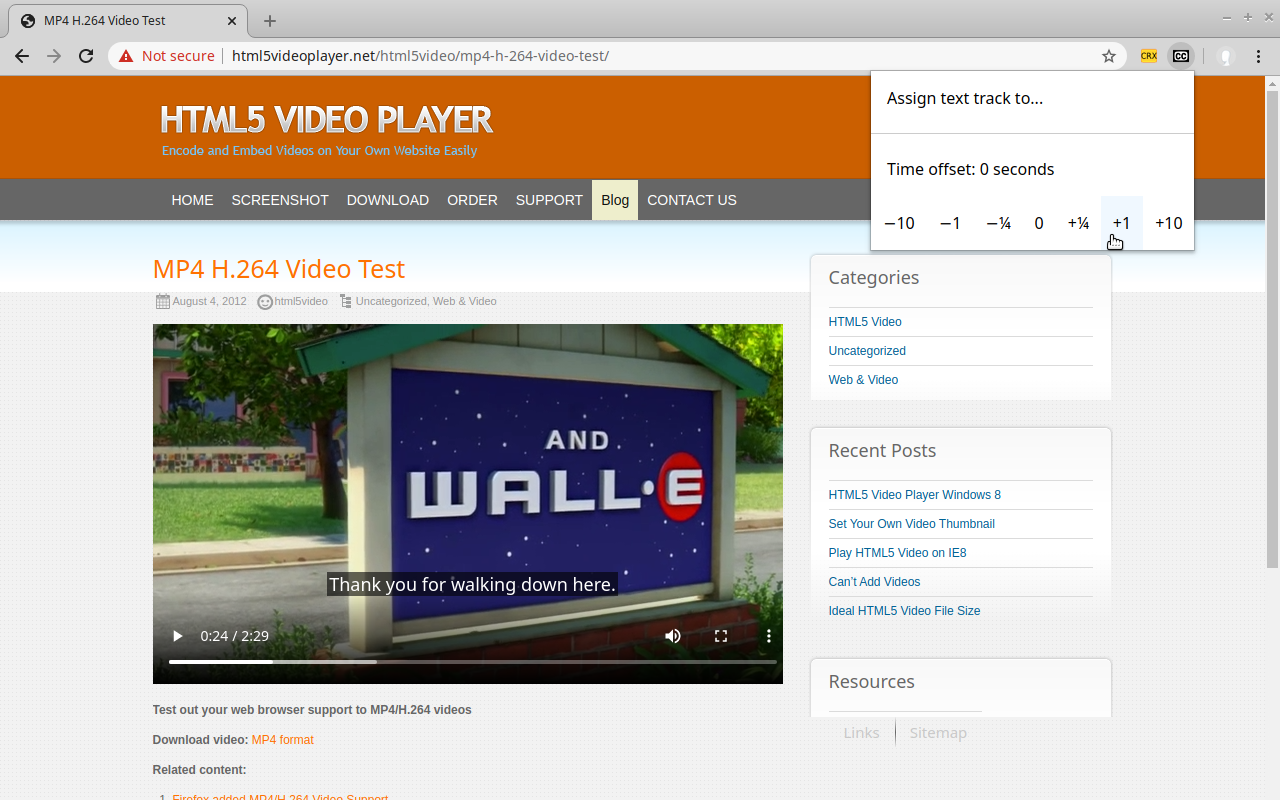This screenshot has width=1280, height=800.
Task: Enter fullscreen on the video player
Action: tap(721, 636)
